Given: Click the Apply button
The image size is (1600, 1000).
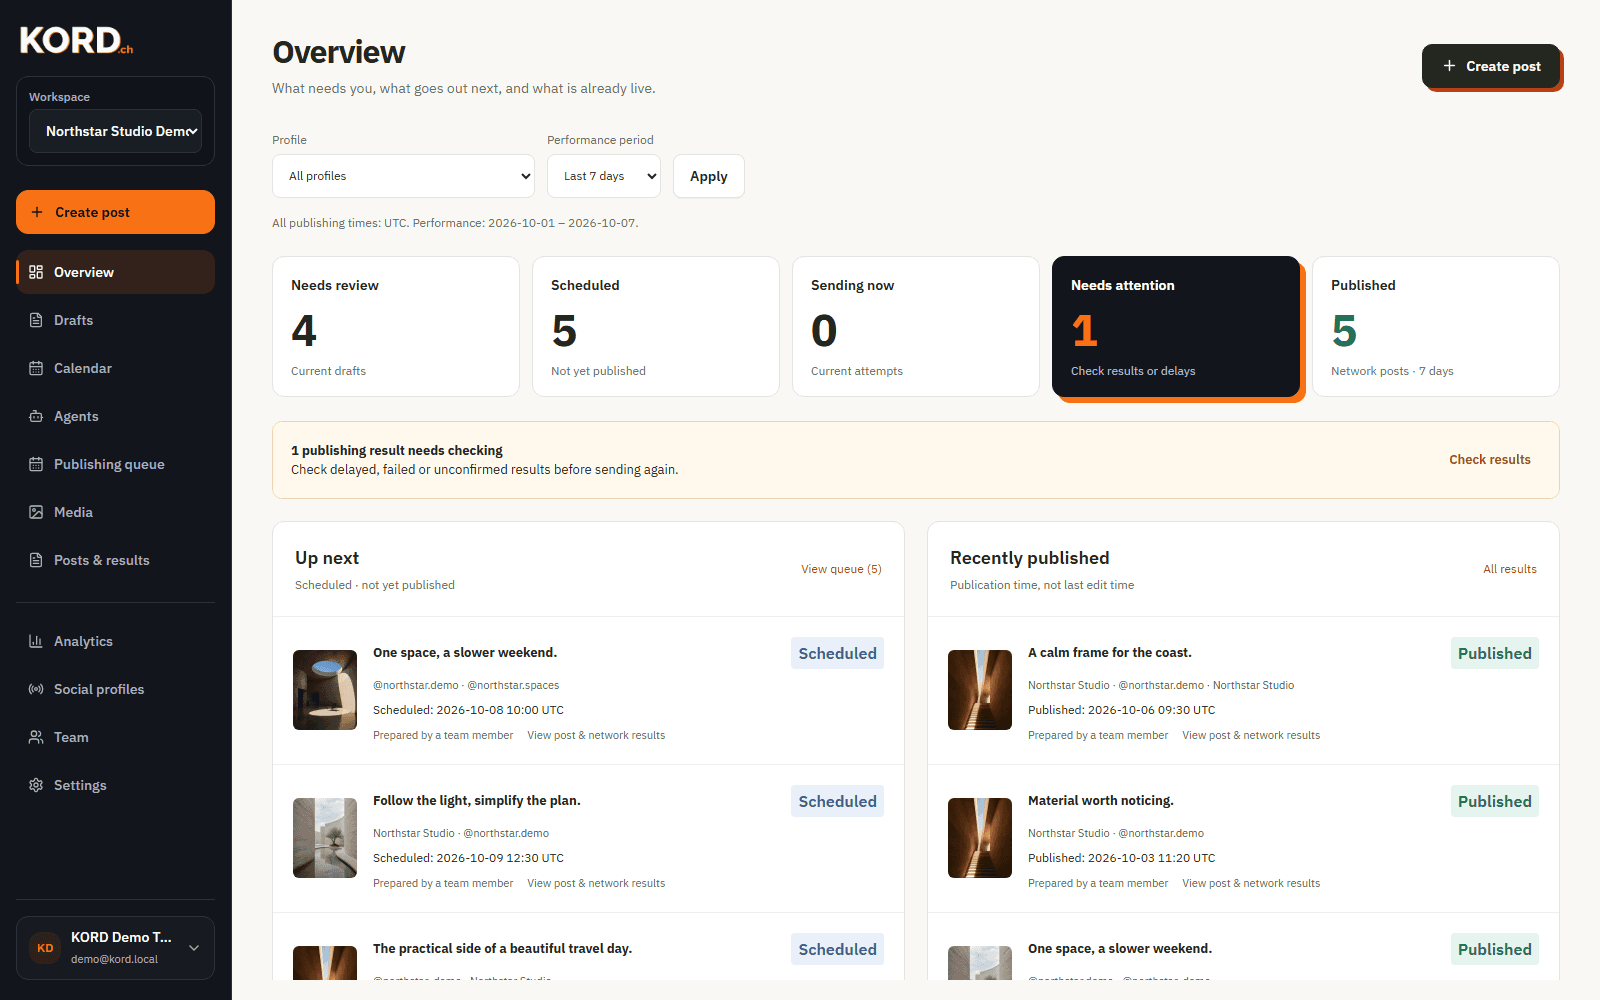Looking at the screenshot, I should tap(709, 176).
